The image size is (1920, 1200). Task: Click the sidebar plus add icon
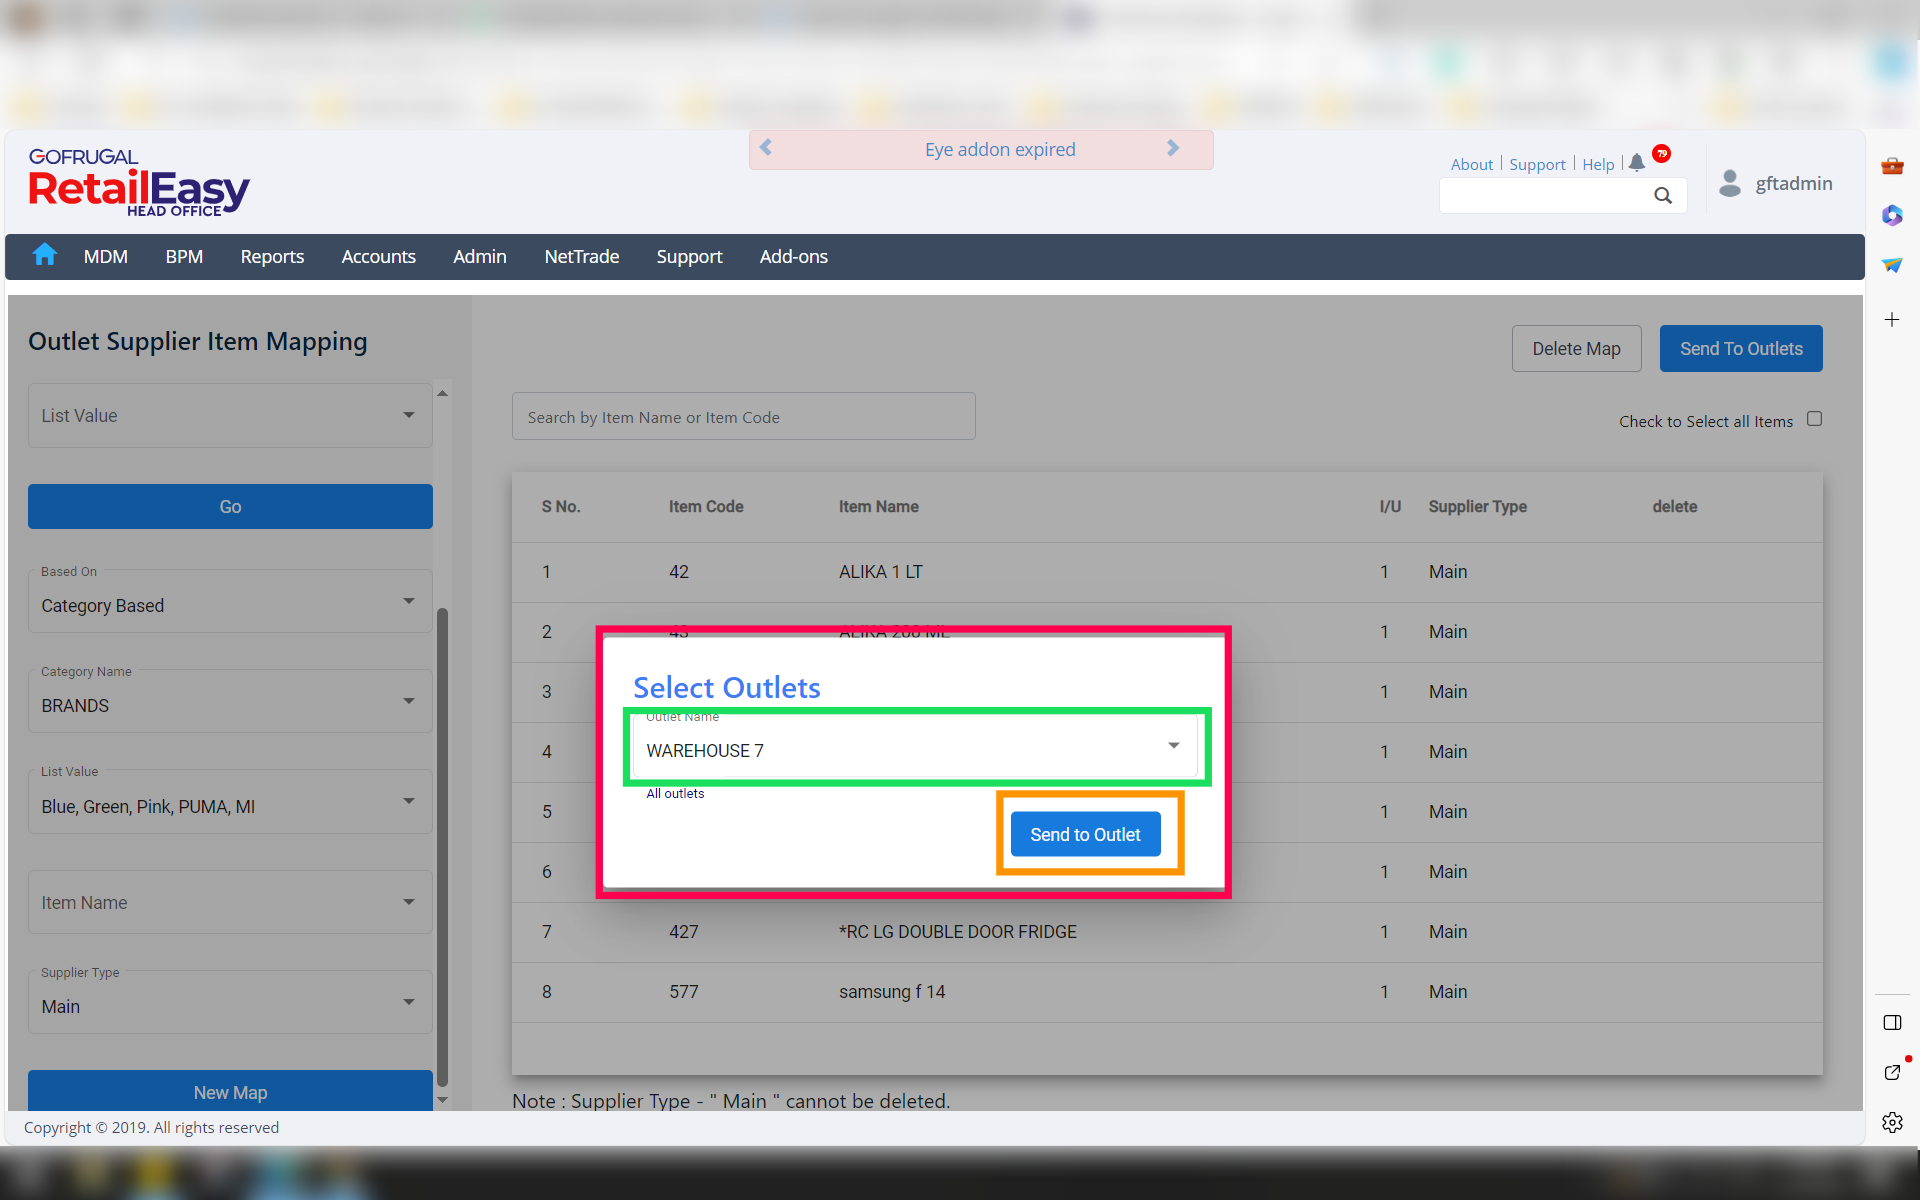tap(1892, 320)
